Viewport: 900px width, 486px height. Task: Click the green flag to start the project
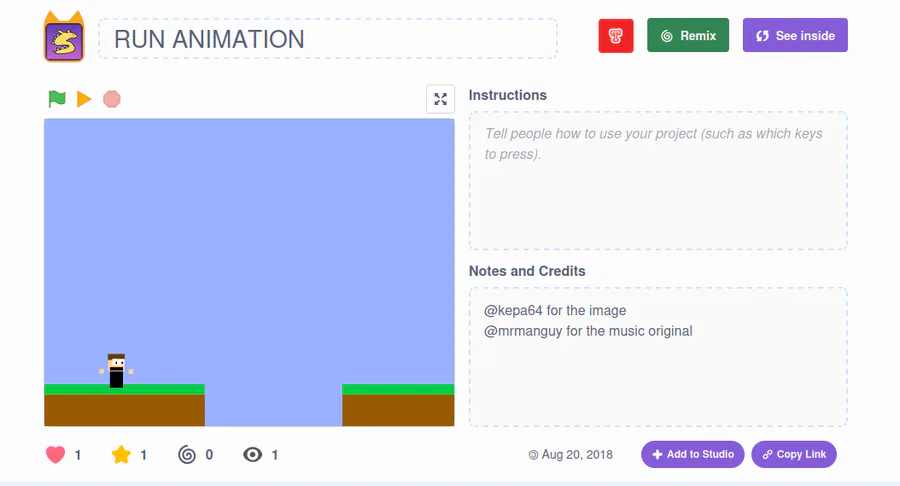pos(57,99)
